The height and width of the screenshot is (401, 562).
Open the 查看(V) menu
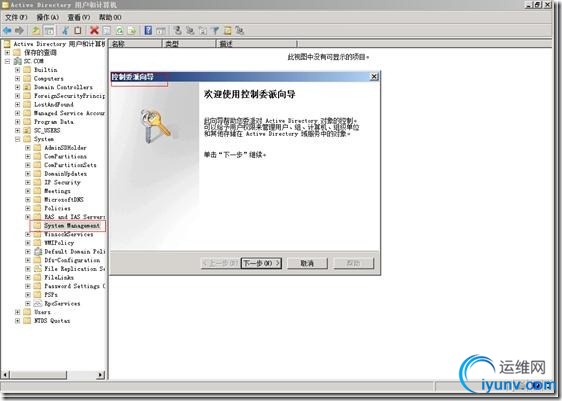tap(79, 17)
